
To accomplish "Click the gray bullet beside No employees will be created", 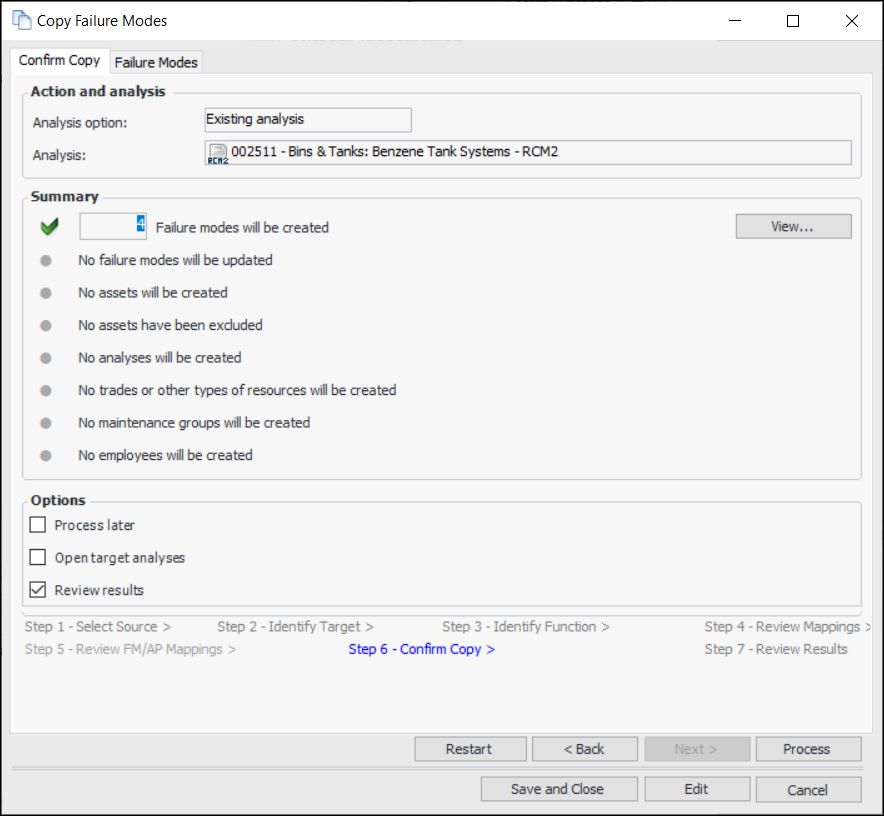I will (46, 456).
